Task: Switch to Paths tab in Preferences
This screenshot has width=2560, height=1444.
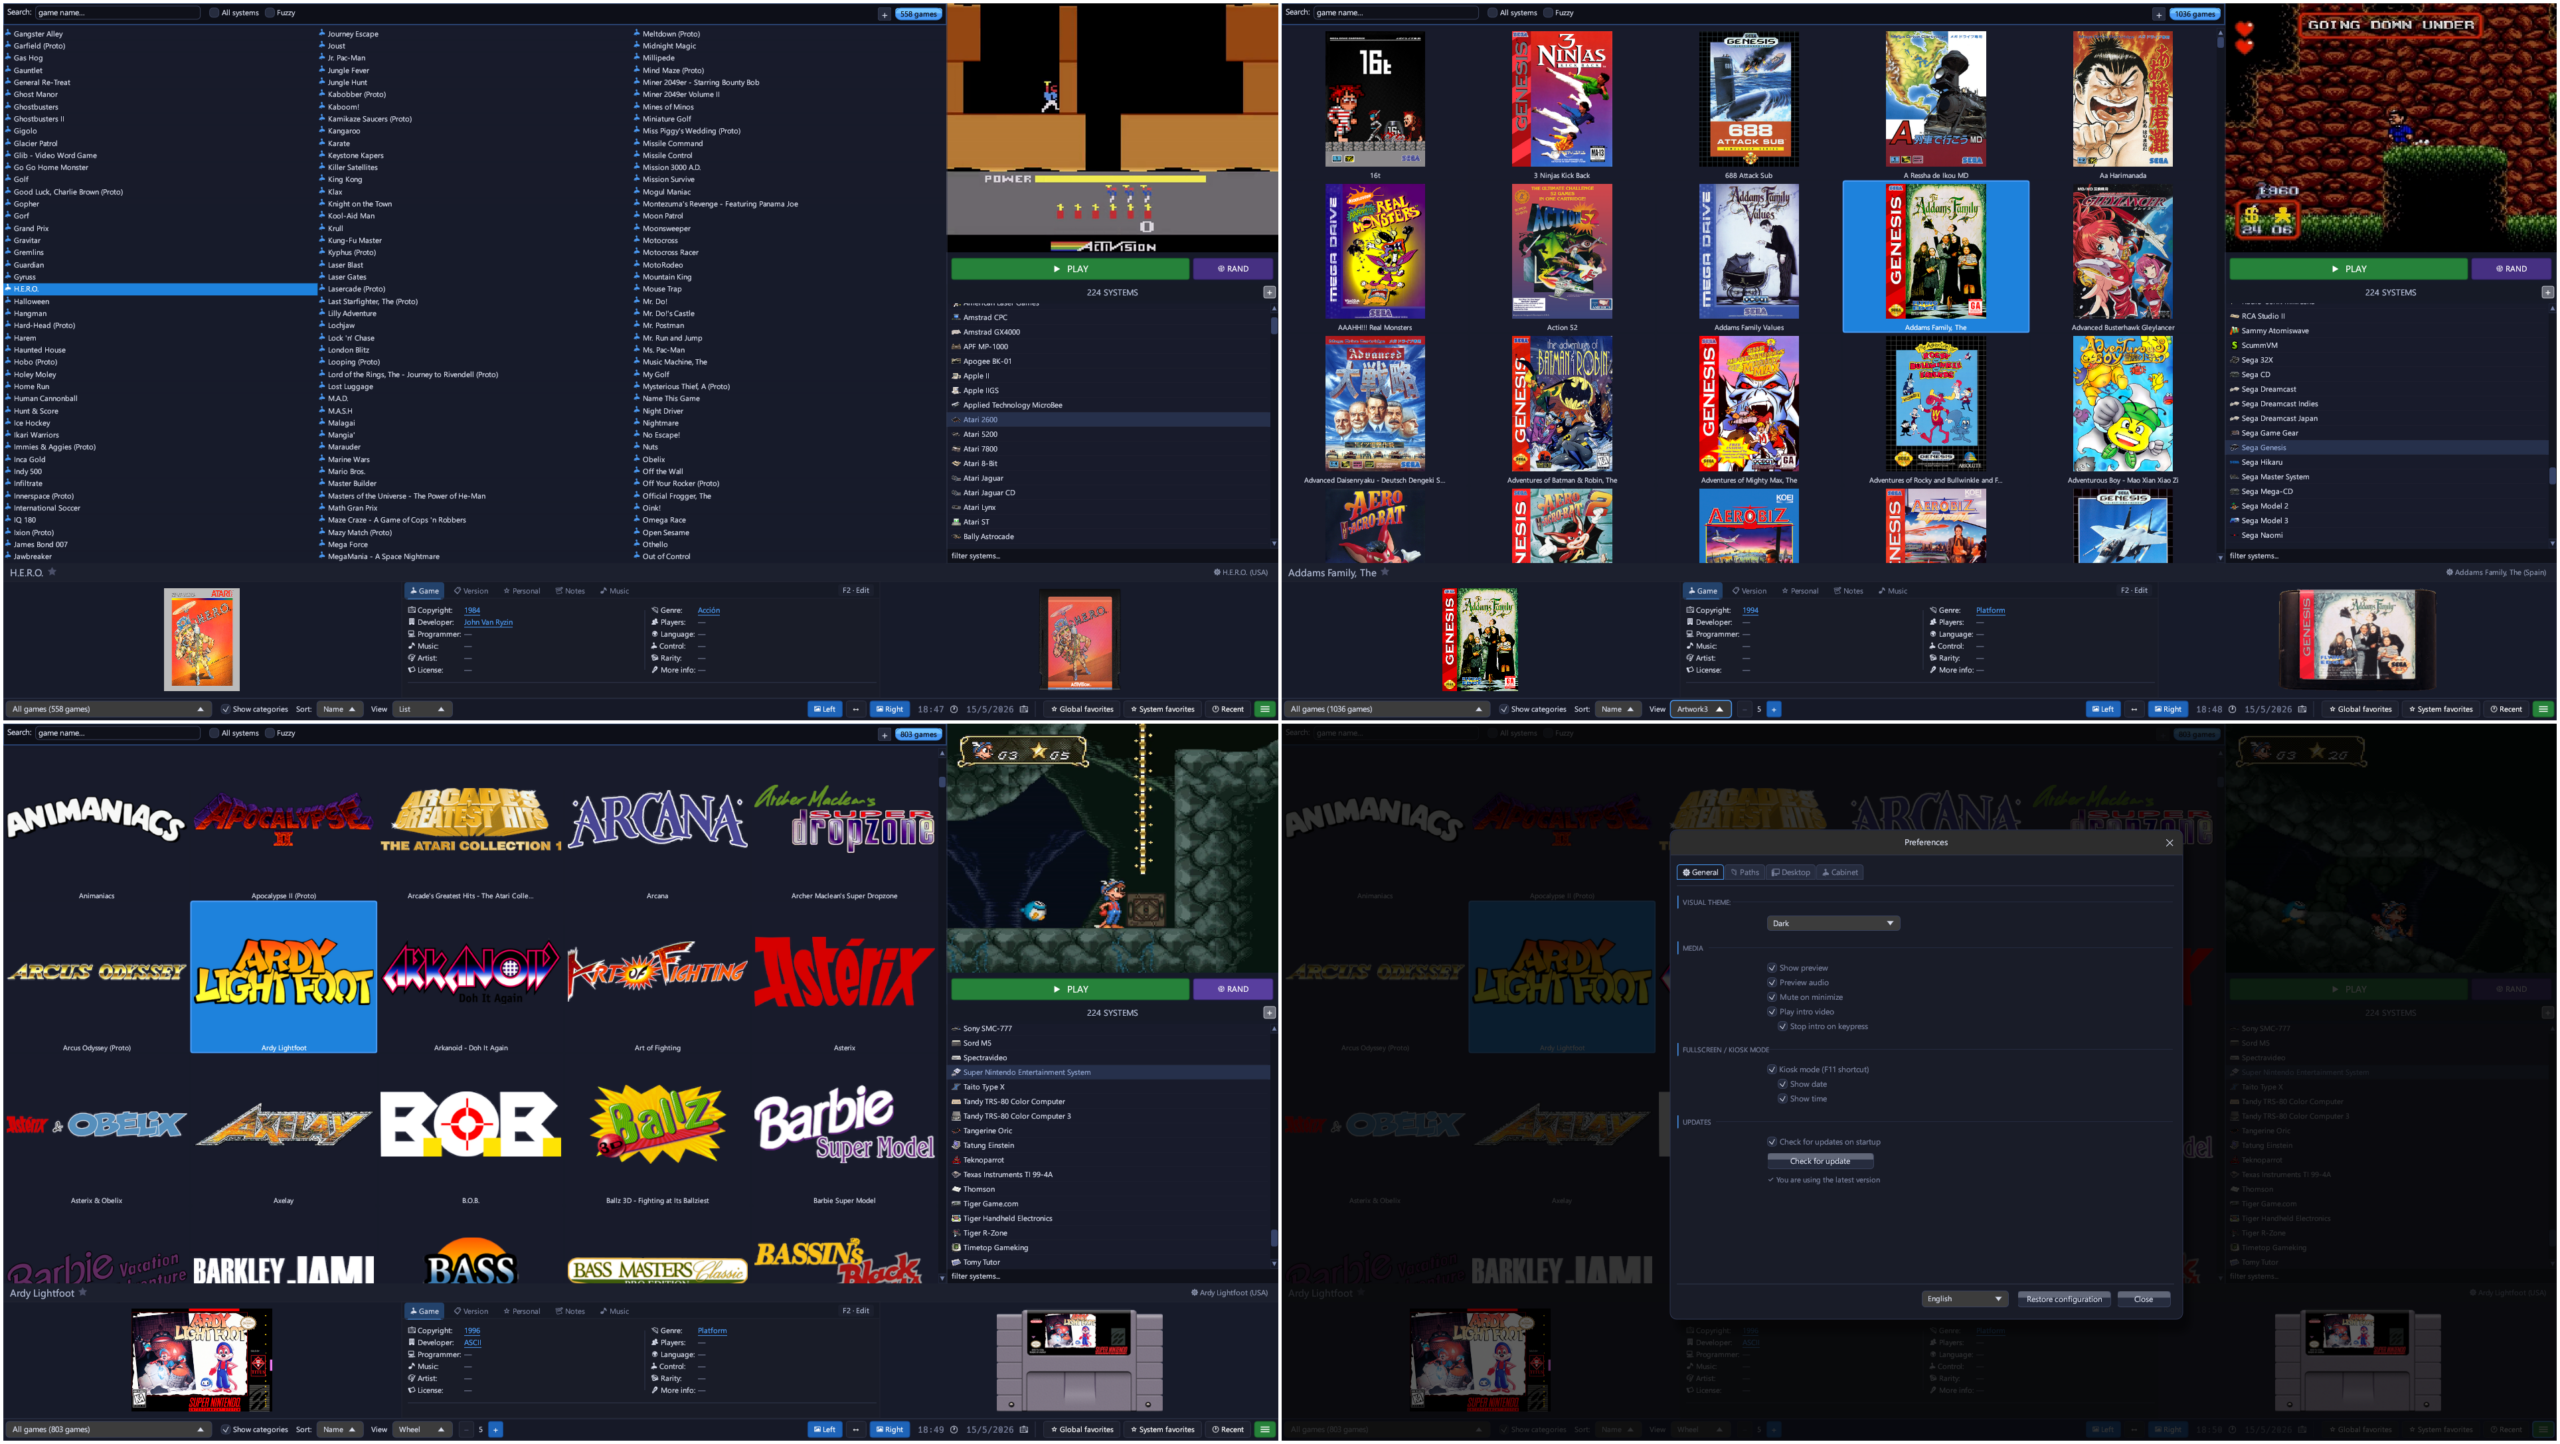Action: [1745, 872]
